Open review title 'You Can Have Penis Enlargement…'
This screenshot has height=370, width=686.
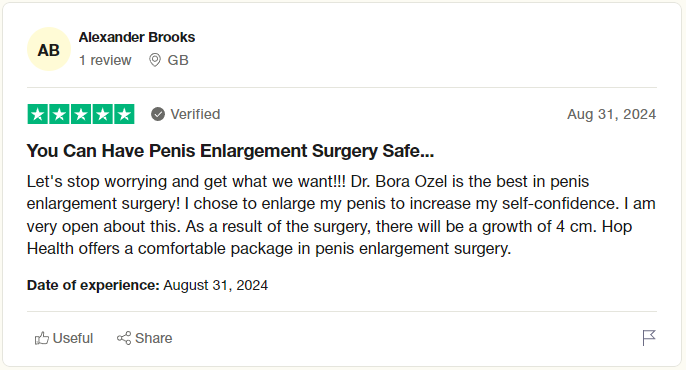tap(231, 151)
